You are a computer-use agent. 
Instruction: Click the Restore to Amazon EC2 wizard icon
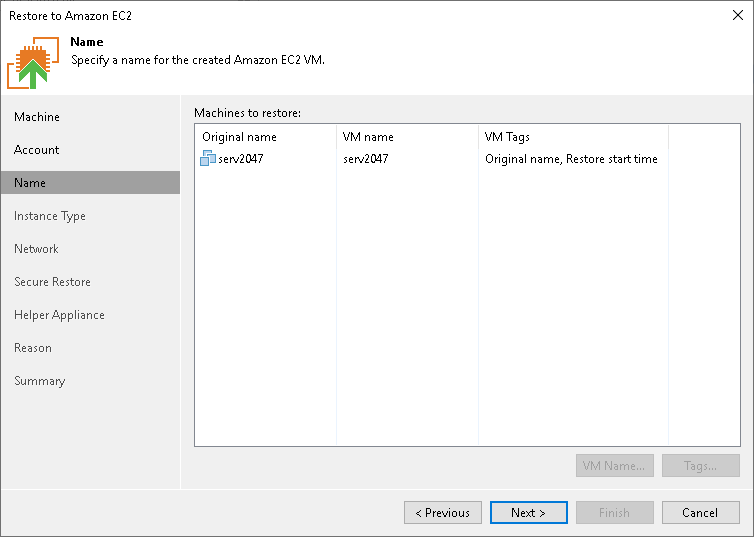[33, 62]
